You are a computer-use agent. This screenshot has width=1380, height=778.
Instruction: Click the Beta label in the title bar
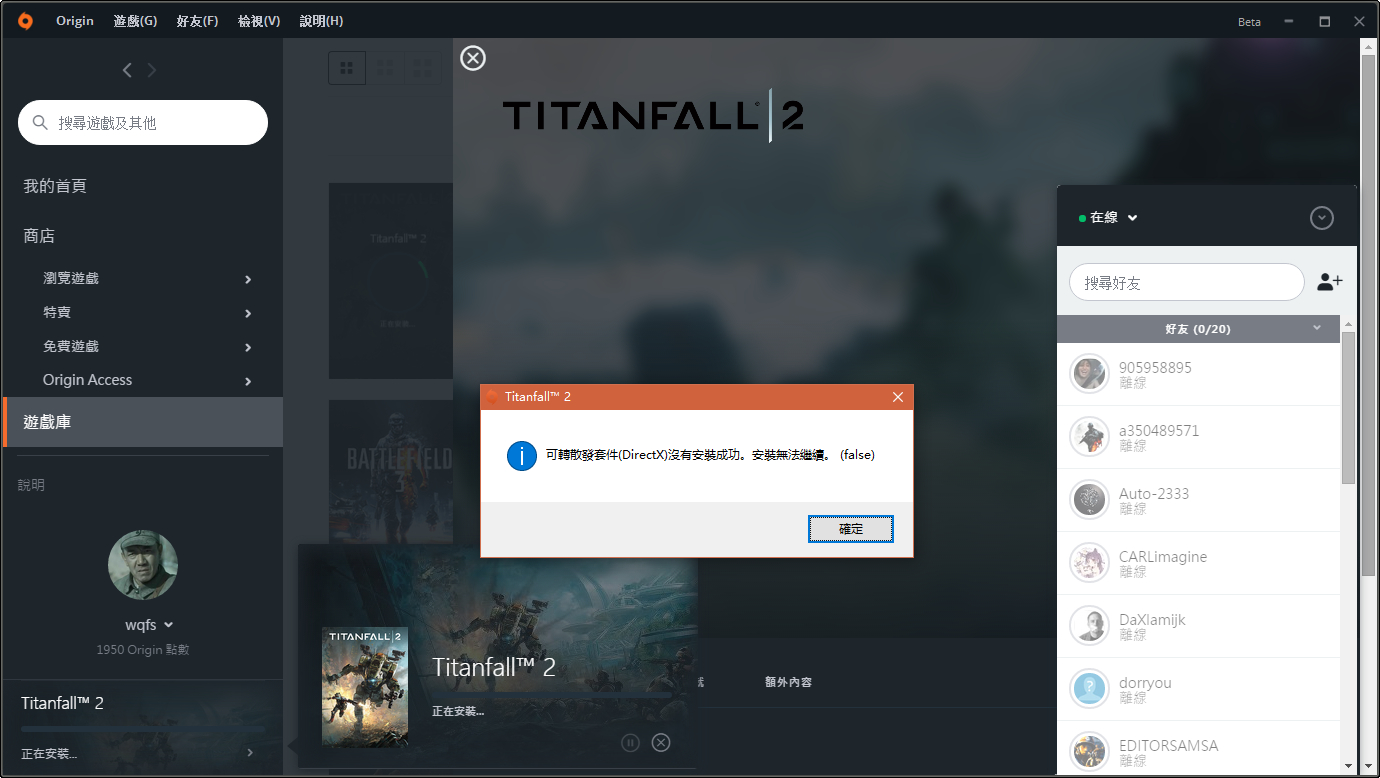point(1249,22)
